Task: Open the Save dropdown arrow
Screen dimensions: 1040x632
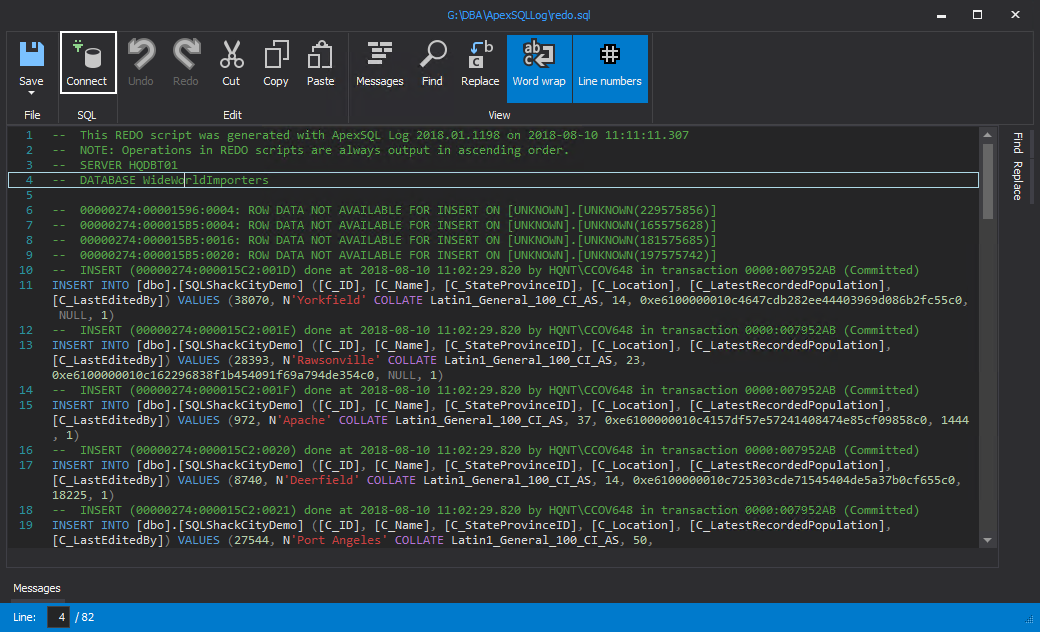Action: pyautogui.click(x=32, y=93)
